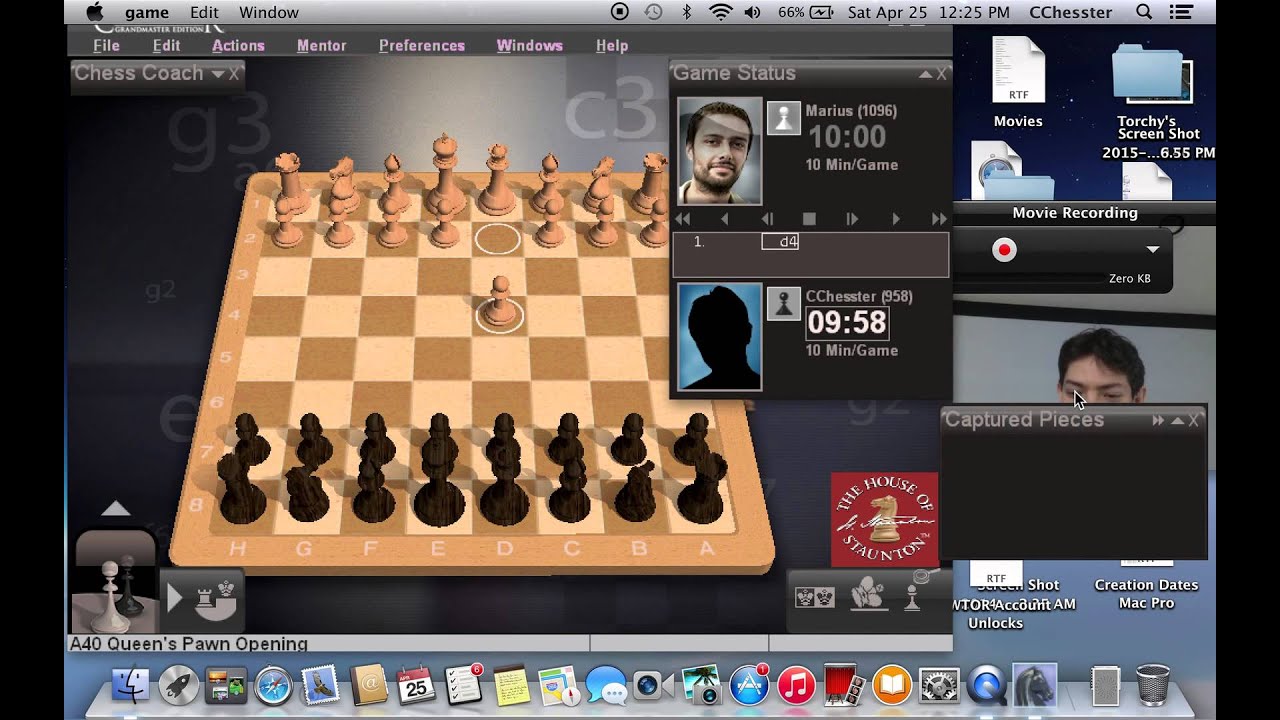Image resolution: width=1280 pixels, height=720 pixels.
Task: Collapse the Game Status panel
Action: point(926,74)
